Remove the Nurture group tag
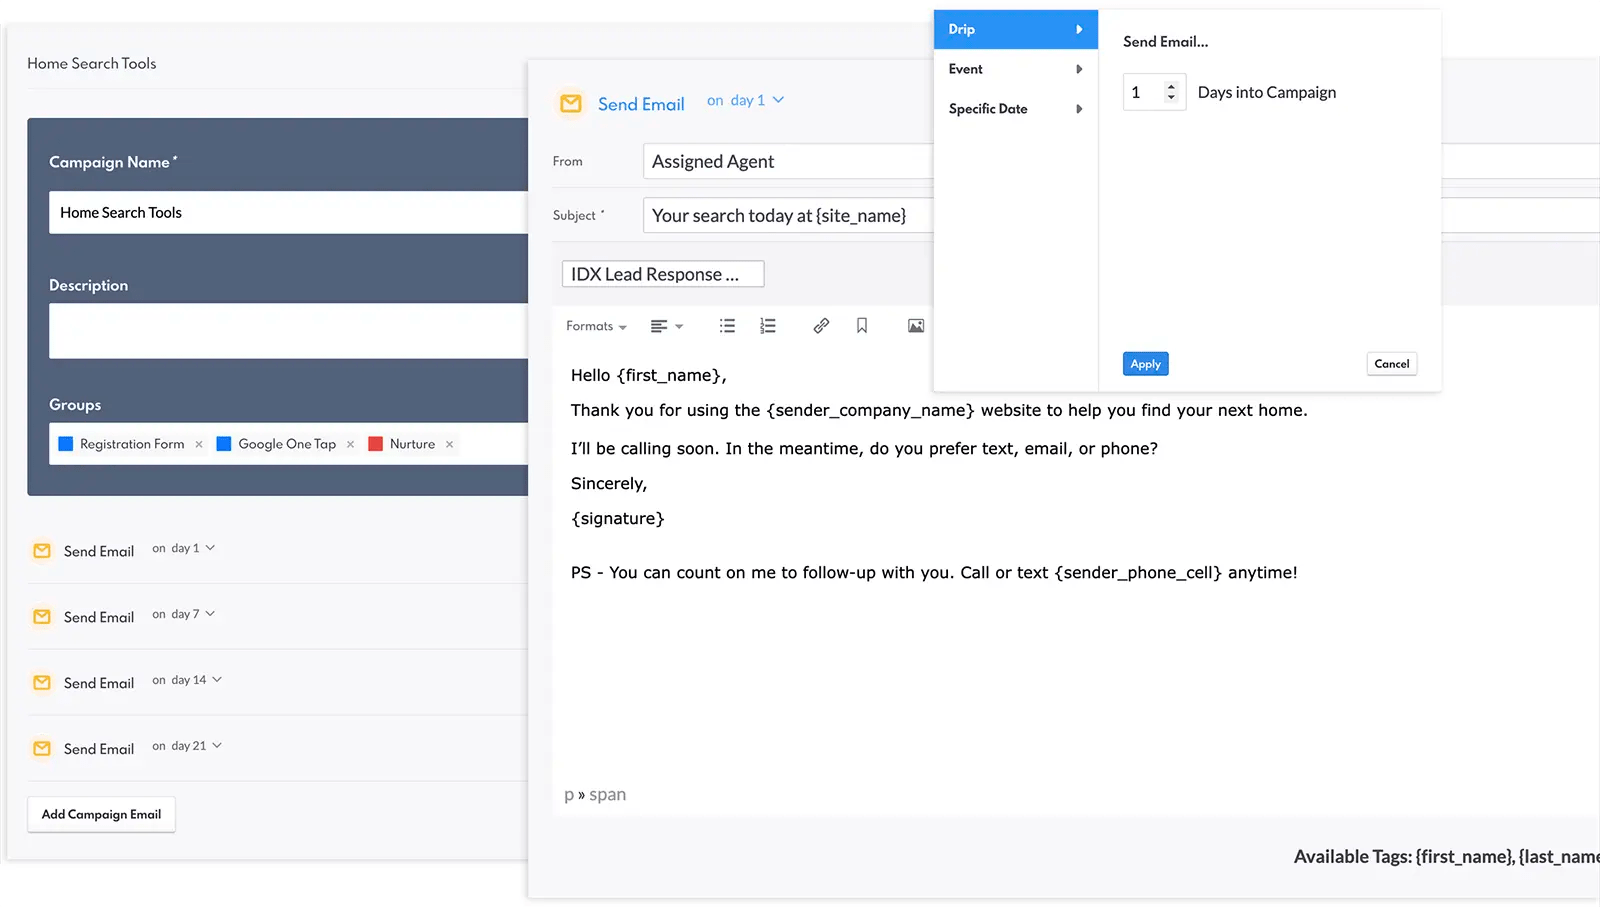 (449, 444)
